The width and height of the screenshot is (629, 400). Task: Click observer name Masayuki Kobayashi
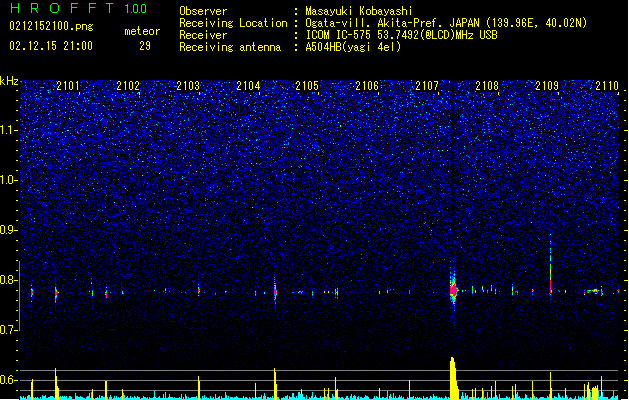pyautogui.click(x=359, y=11)
